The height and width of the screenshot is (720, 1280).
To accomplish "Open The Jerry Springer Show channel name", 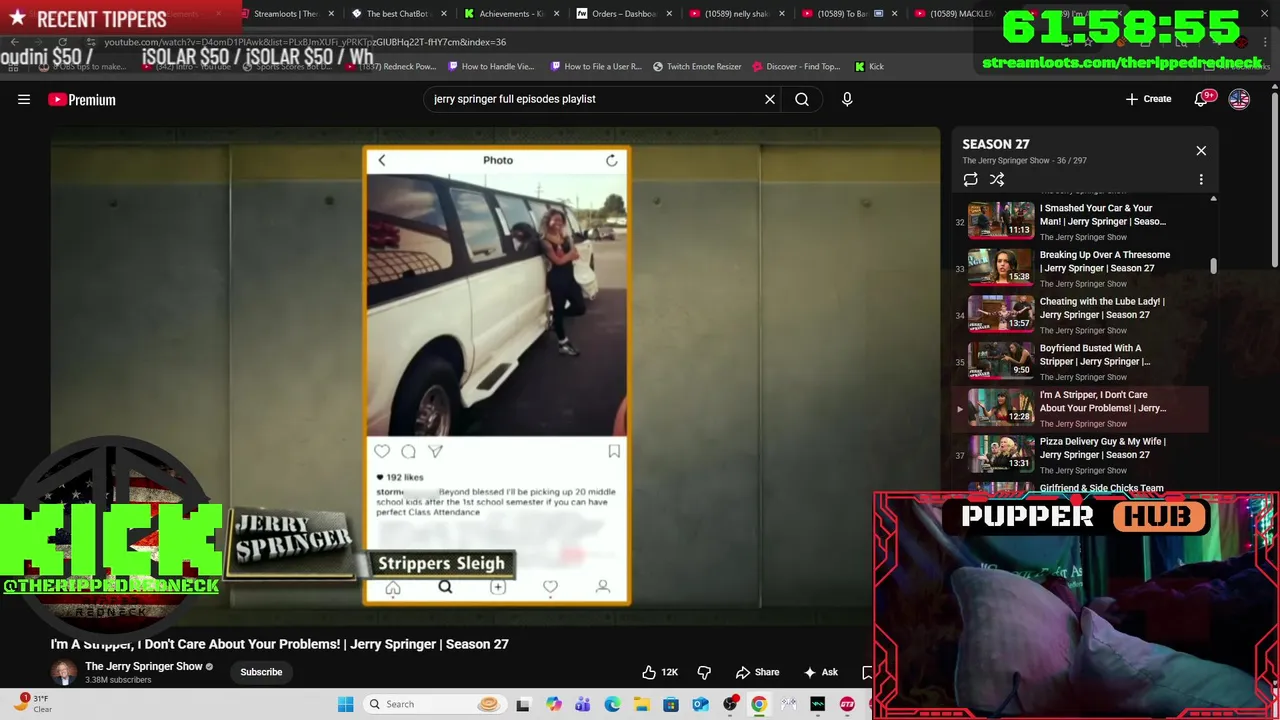I will pos(144,666).
